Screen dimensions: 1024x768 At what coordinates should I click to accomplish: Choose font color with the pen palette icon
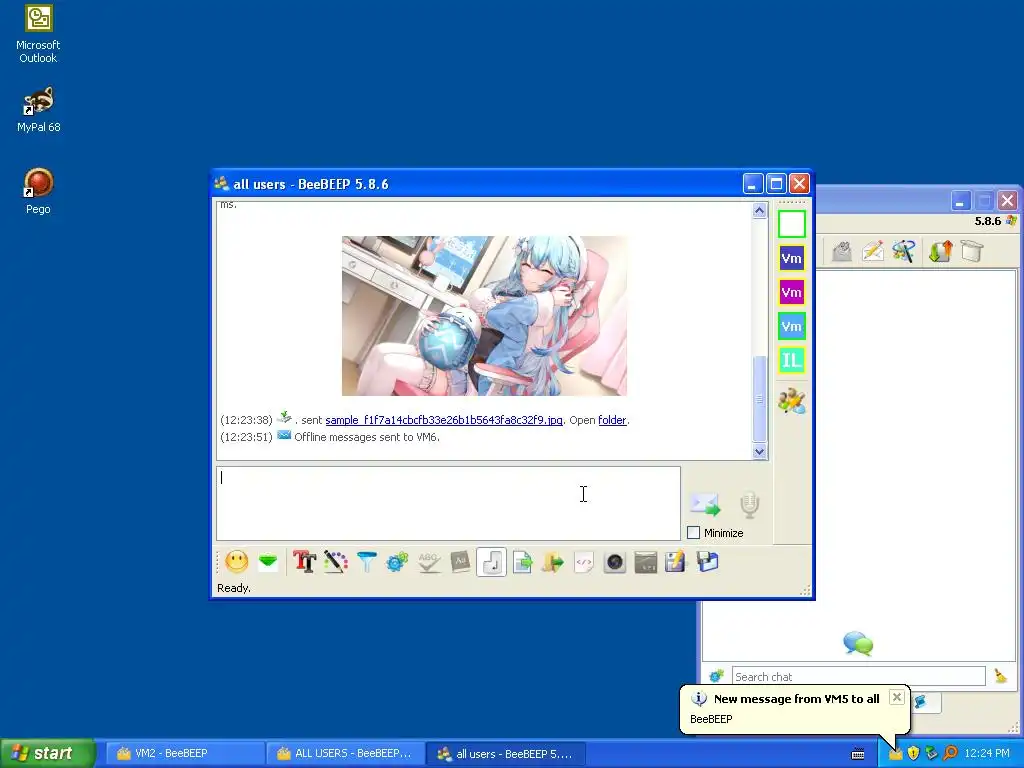336,562
